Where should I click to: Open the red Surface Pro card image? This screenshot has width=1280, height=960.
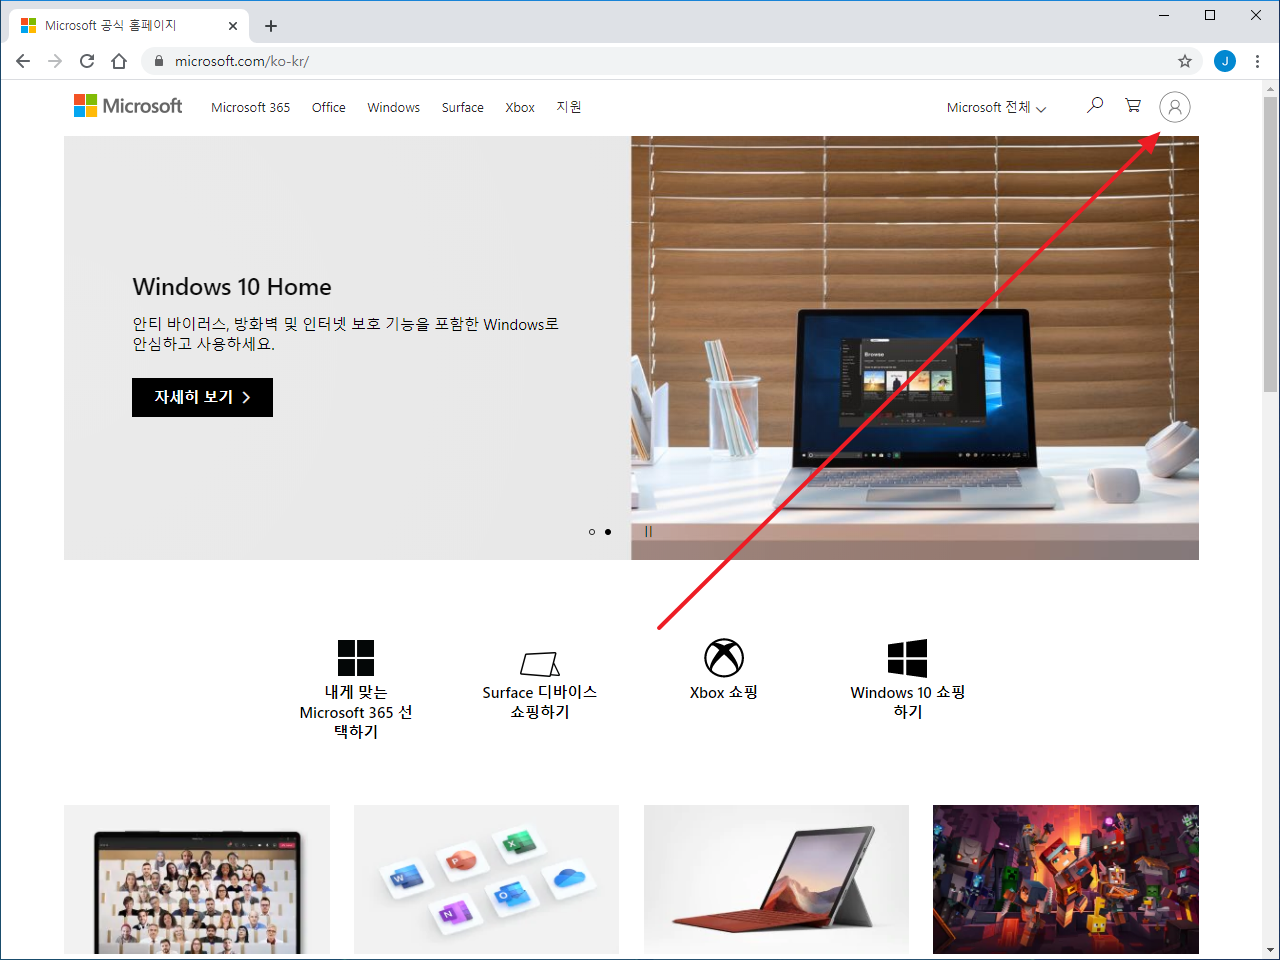[x=776, y=880]
